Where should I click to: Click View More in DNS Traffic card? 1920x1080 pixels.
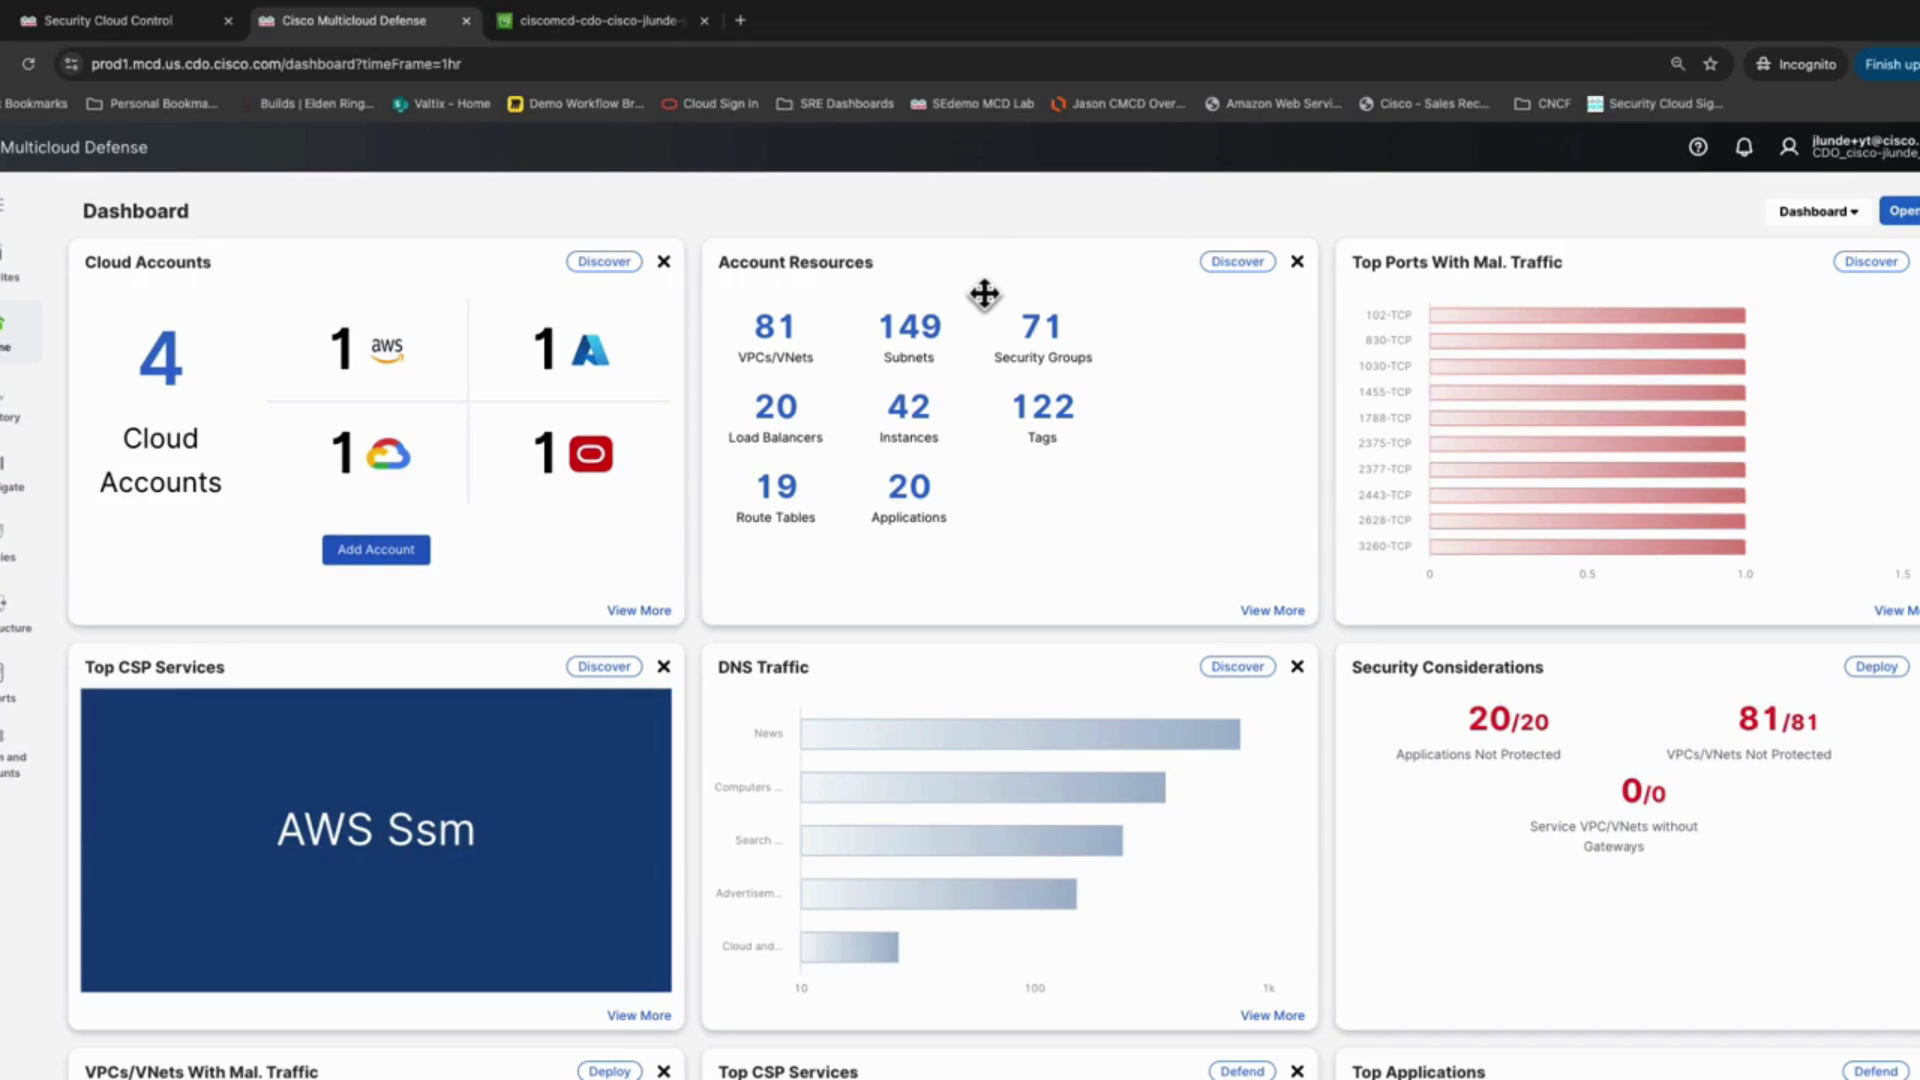[x=1272, y=1016]
